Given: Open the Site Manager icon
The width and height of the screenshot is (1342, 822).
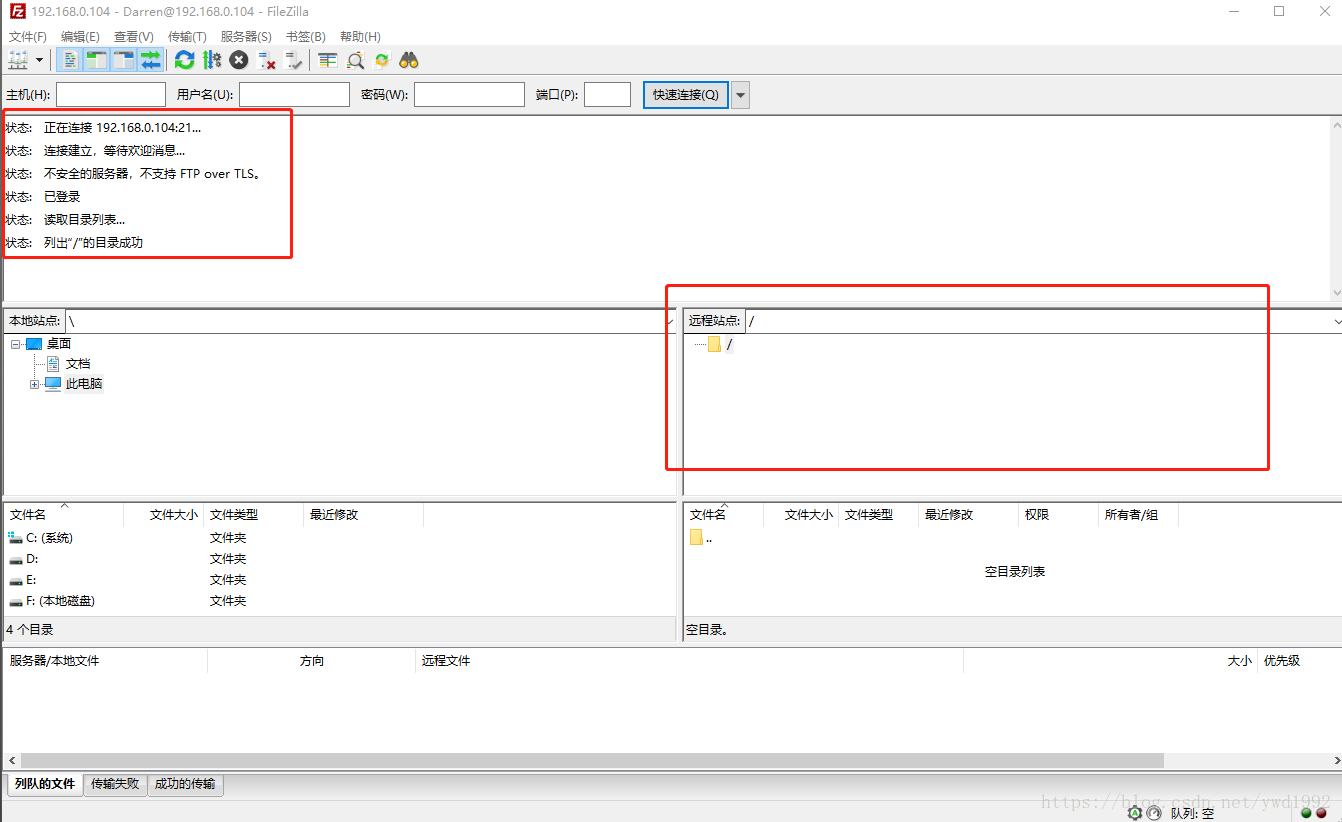Looking at the screenshot, I should (x=19, y=60).
